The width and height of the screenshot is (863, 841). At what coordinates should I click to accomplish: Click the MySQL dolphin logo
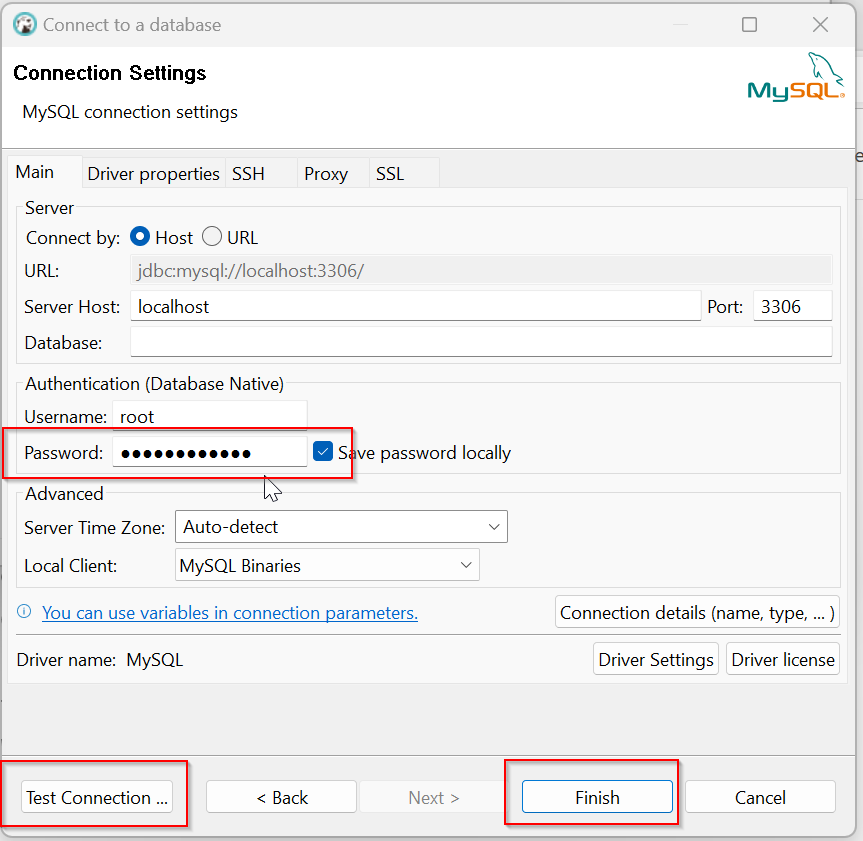pos(795,80)
